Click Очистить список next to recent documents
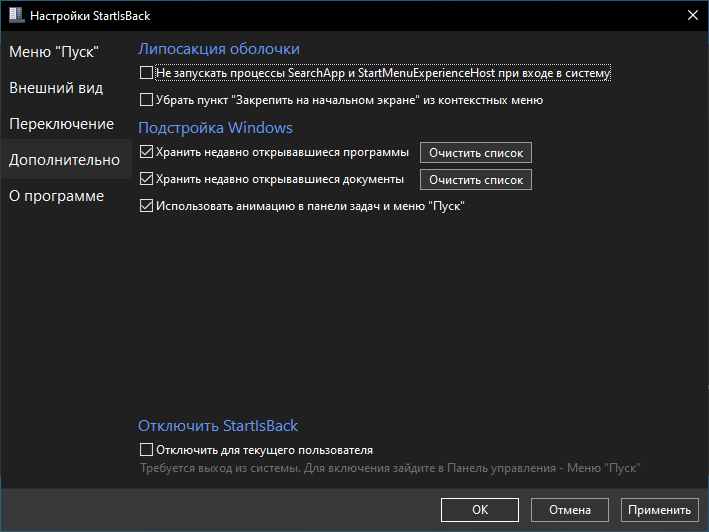This screenshot has width=709, height=532. [476, 180]
